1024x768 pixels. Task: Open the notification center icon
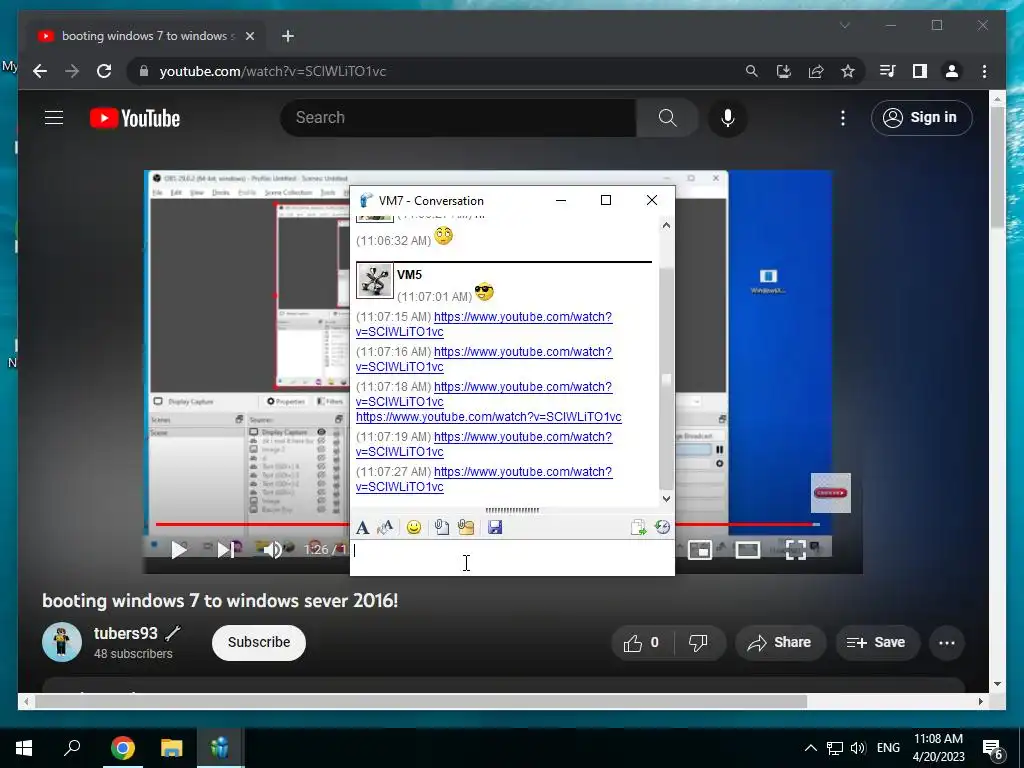tap(993, 748)
